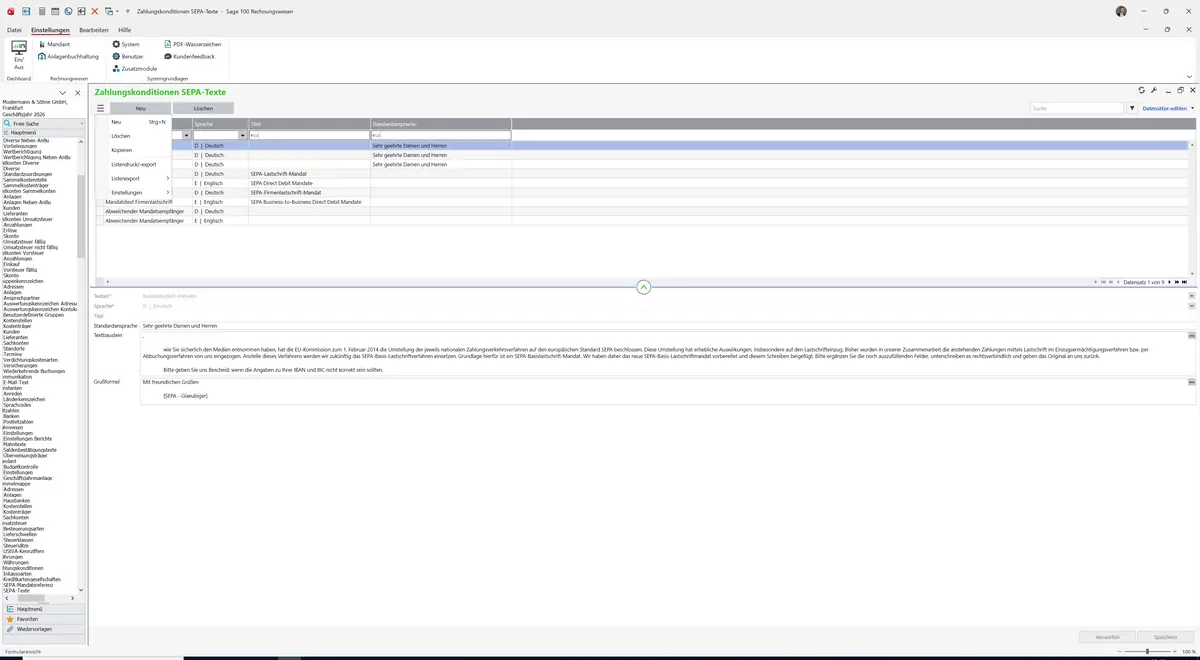Click the Speichern button

(x=1166, y=636)
